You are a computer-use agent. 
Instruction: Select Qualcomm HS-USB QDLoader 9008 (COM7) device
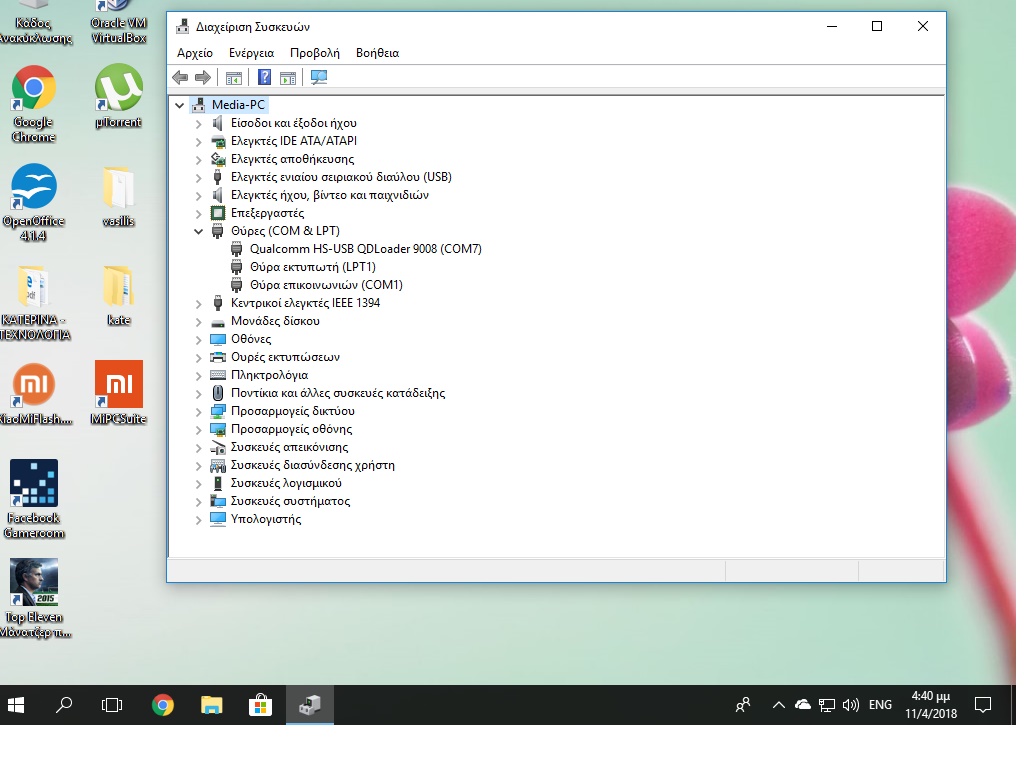(x=365, y=249)
